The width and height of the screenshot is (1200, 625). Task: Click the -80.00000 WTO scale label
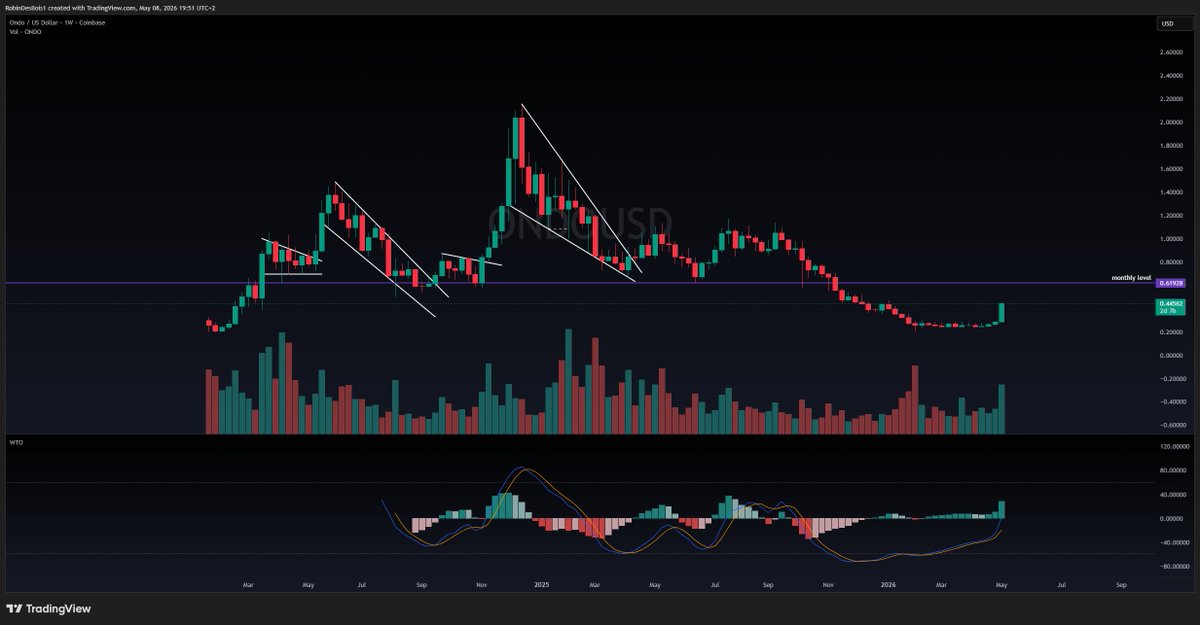click(x=1174, y=567)
